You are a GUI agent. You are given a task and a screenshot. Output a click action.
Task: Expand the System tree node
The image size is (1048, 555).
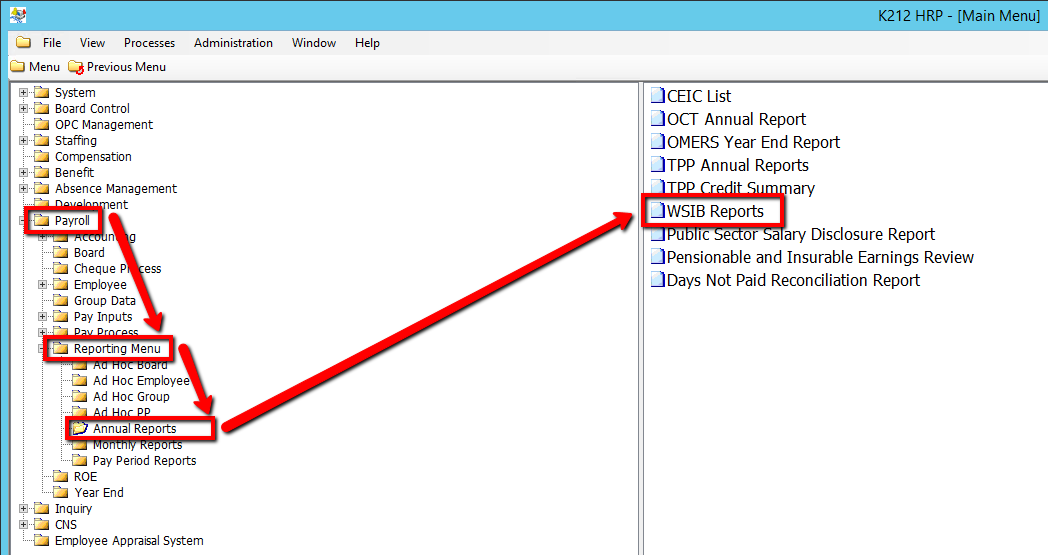tap(24, 93)
